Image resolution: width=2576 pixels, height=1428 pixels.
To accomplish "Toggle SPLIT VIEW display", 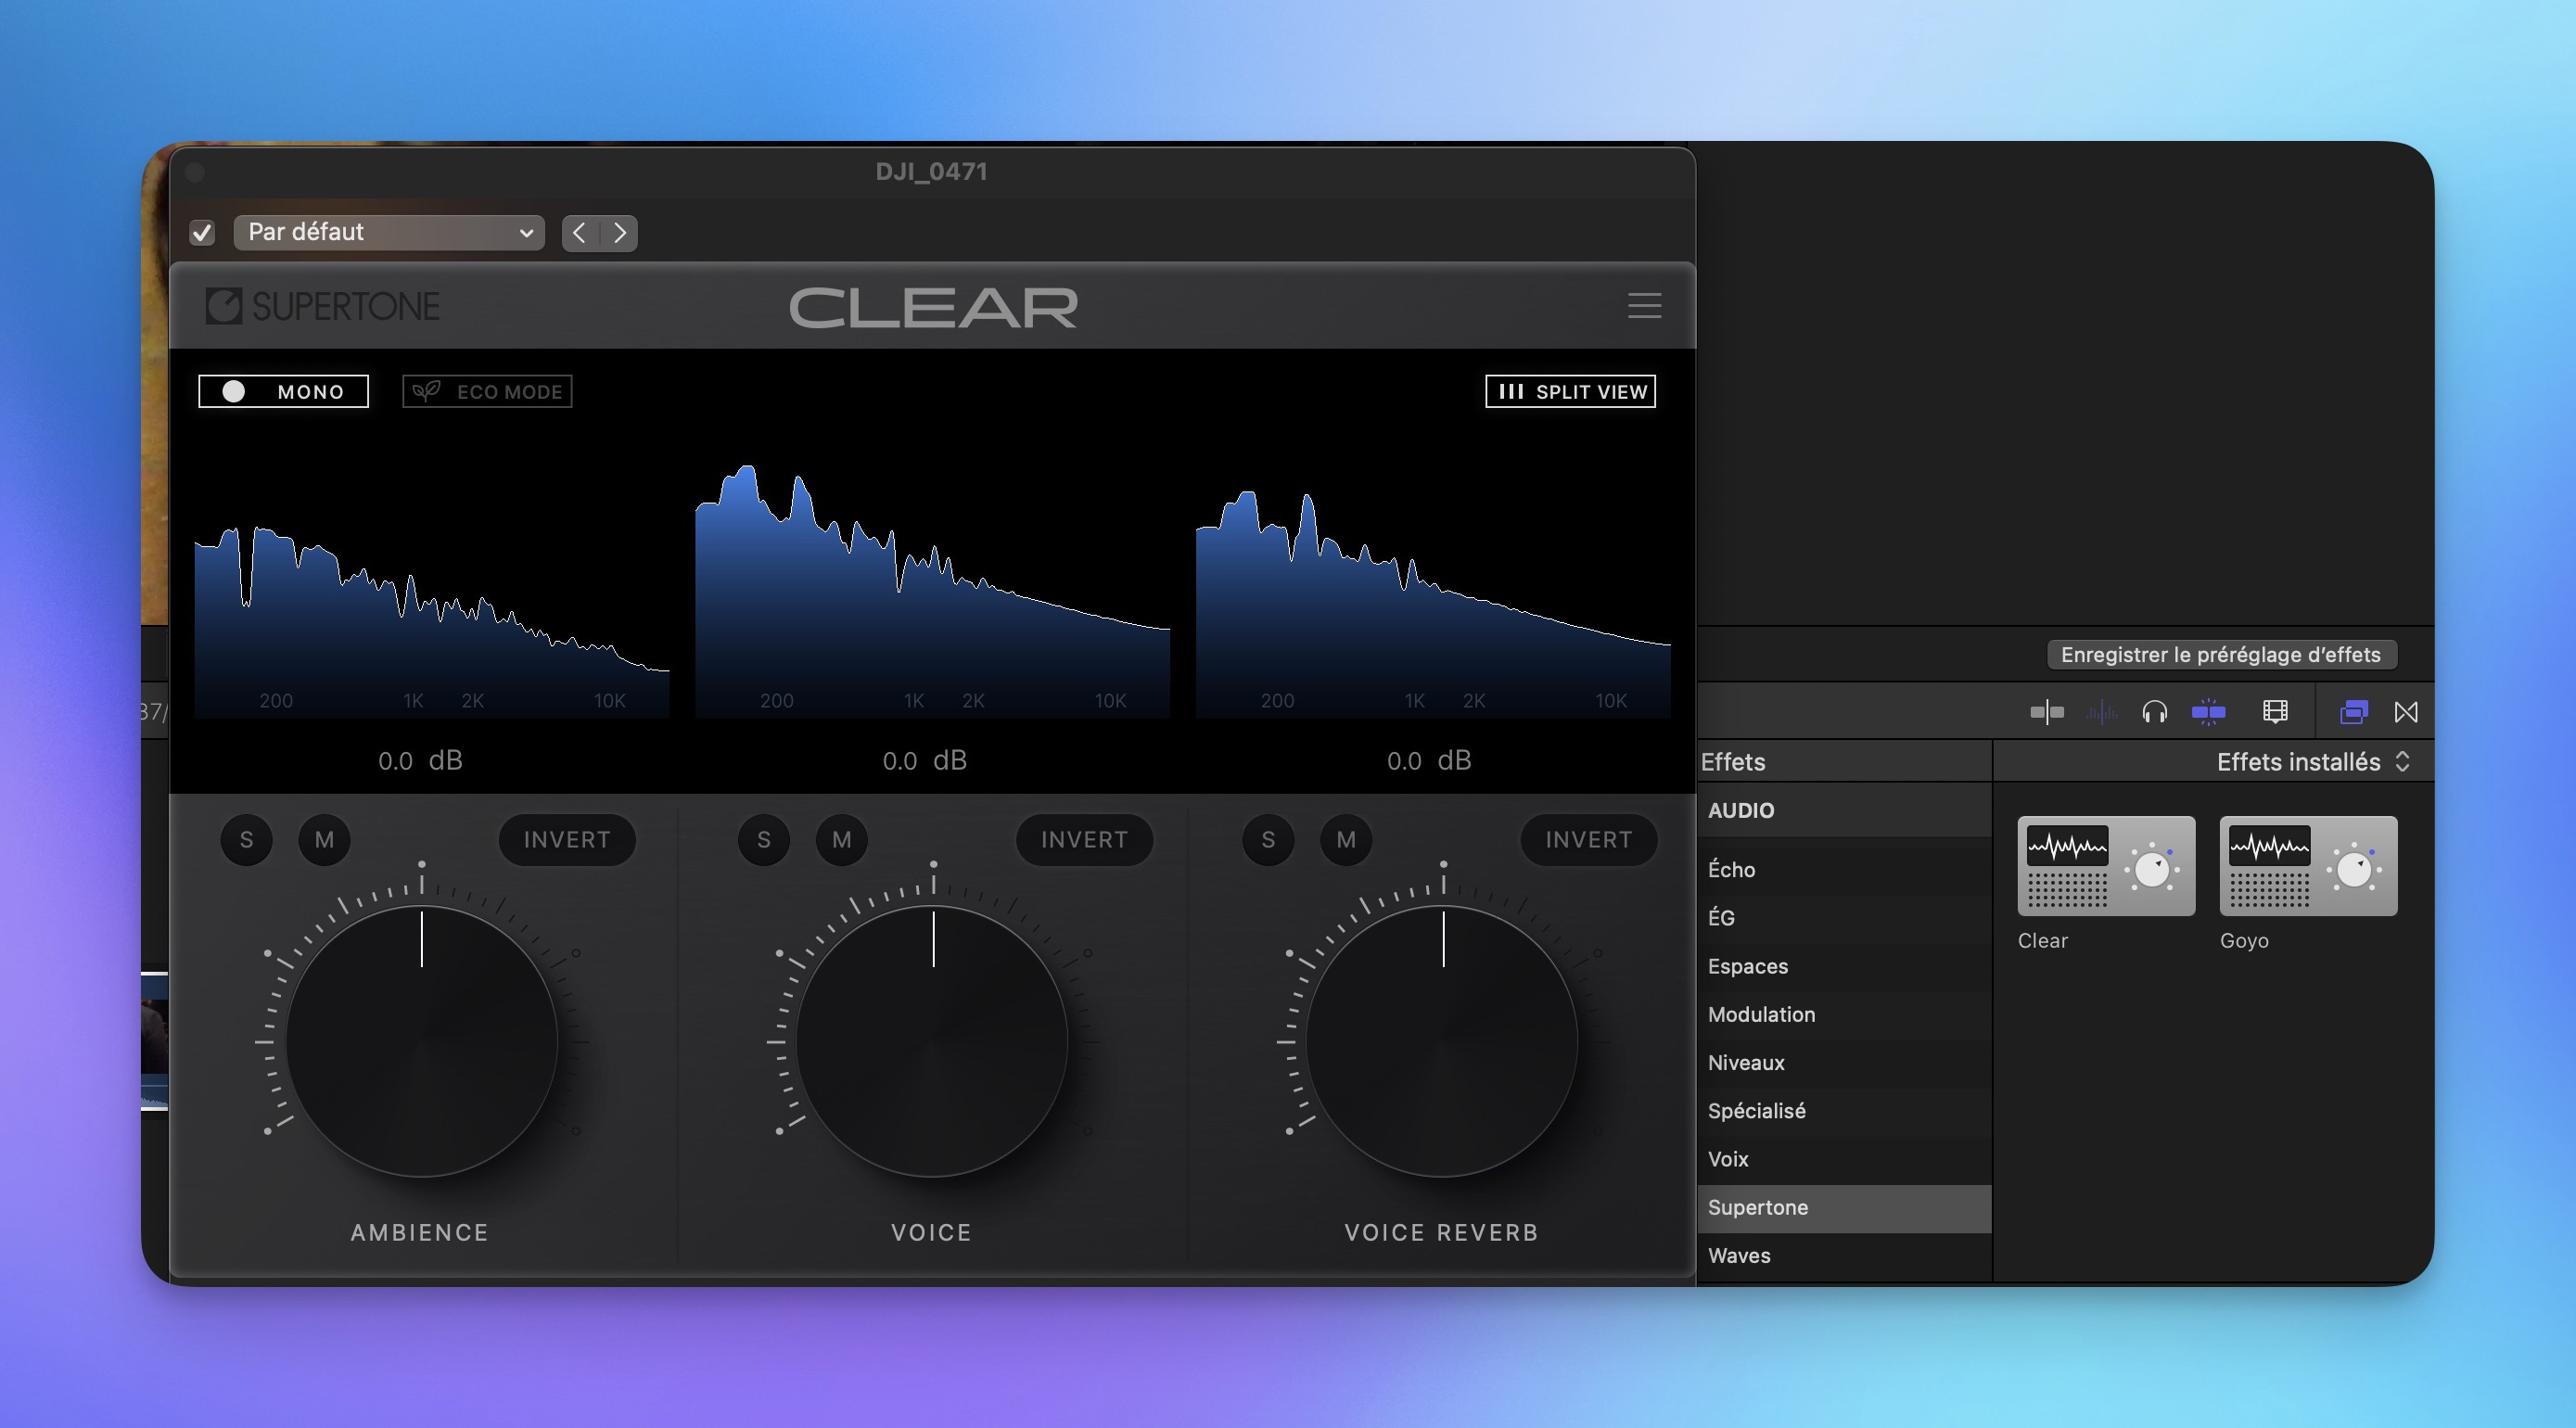I will pyautogui.click(x=1570, y=391).
